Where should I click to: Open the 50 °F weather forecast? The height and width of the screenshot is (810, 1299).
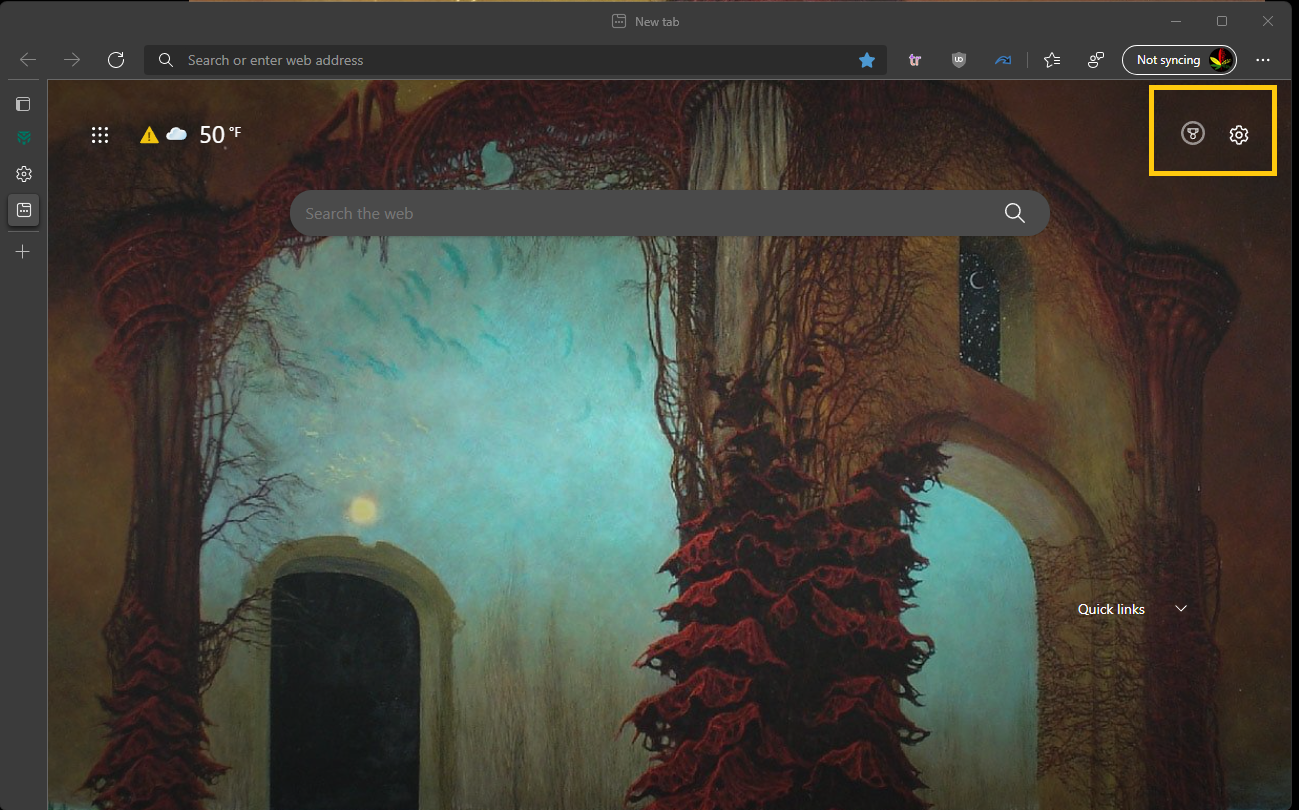pos(220,134)
